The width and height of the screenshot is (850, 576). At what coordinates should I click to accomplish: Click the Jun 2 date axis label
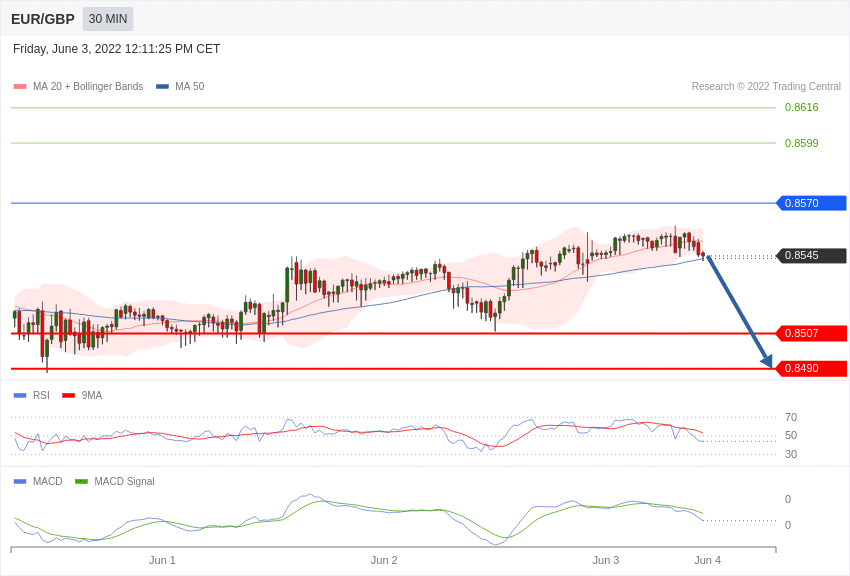(384, 560)
